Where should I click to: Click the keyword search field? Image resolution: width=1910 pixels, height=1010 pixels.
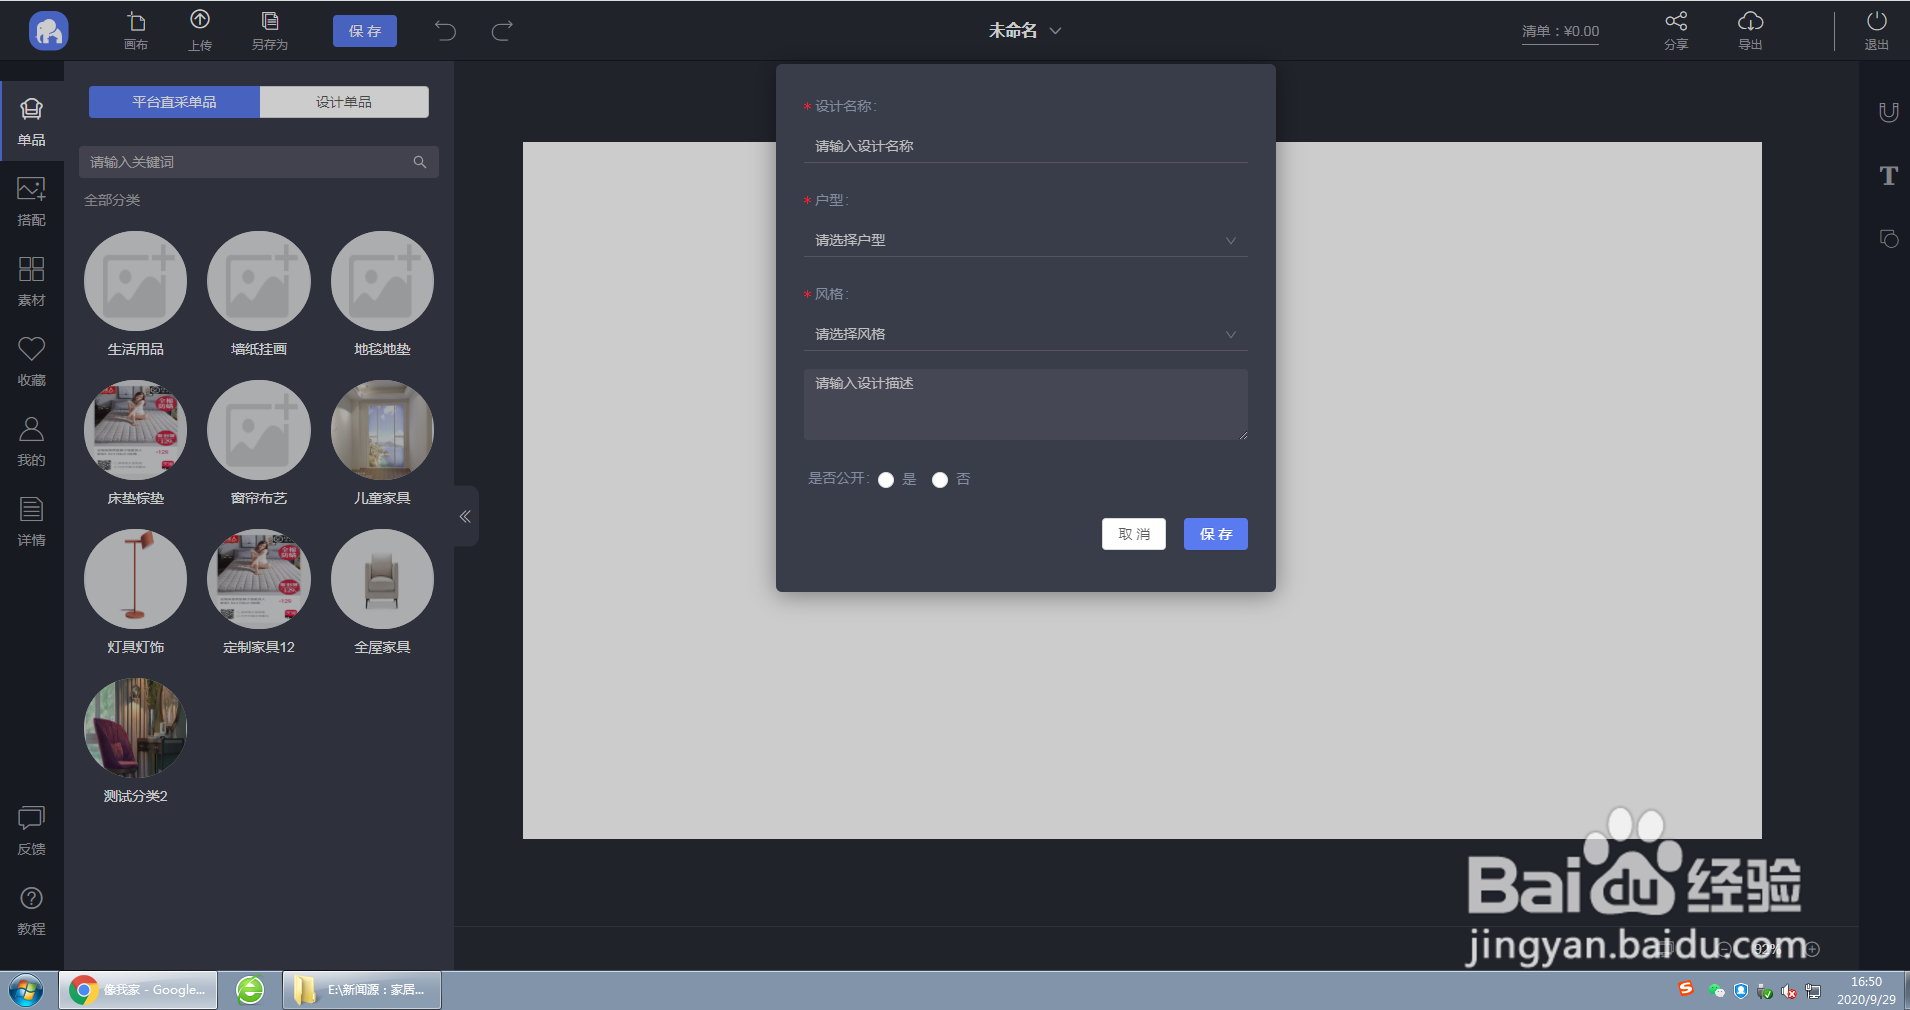258,162
